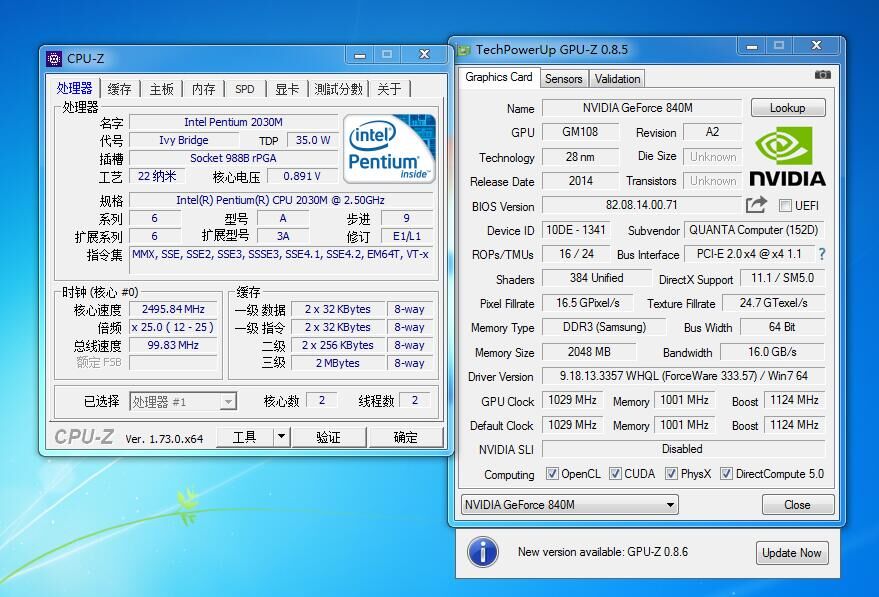Screen dimensions: 879x597
Task: Open the NVIDIA GeForce 840M card selector dropdown
Action: click(672, 505)
